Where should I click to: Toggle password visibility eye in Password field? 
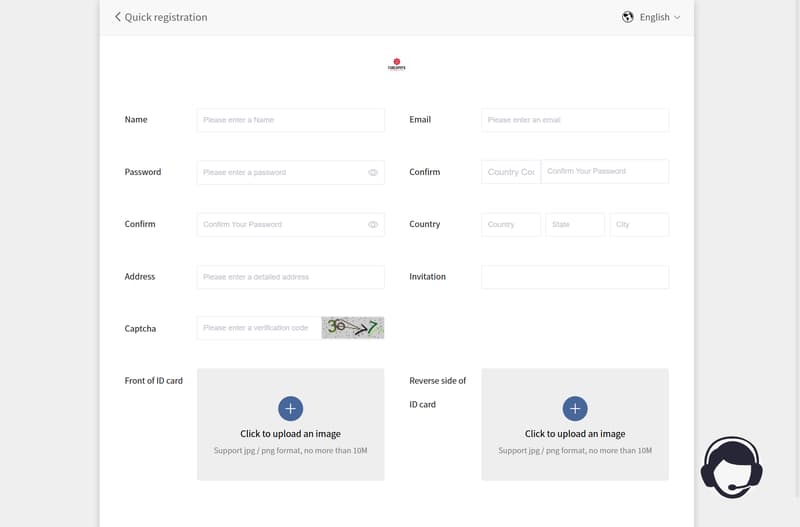[373, 172]
